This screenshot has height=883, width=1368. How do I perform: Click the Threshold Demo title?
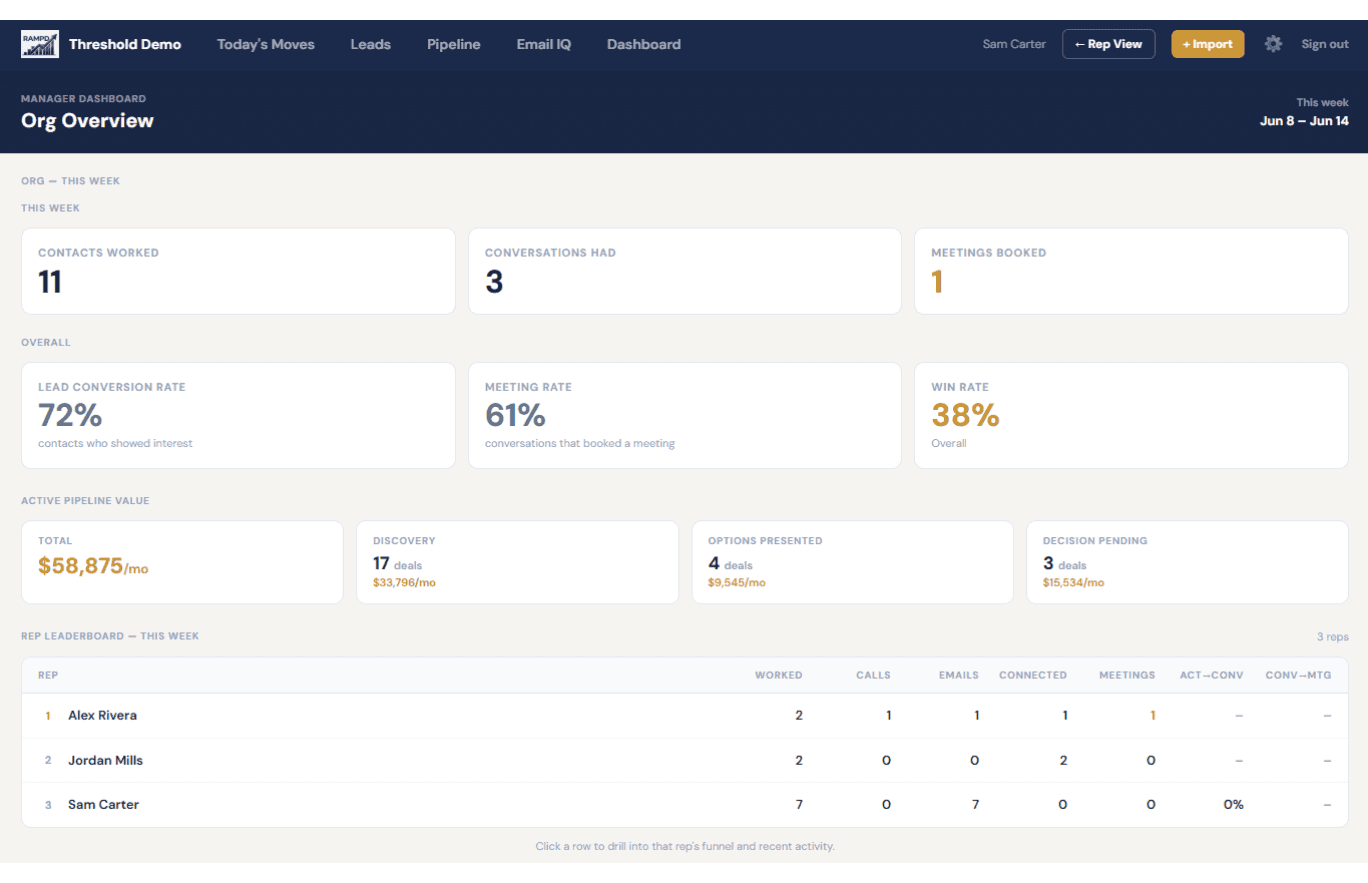point(125,44)
